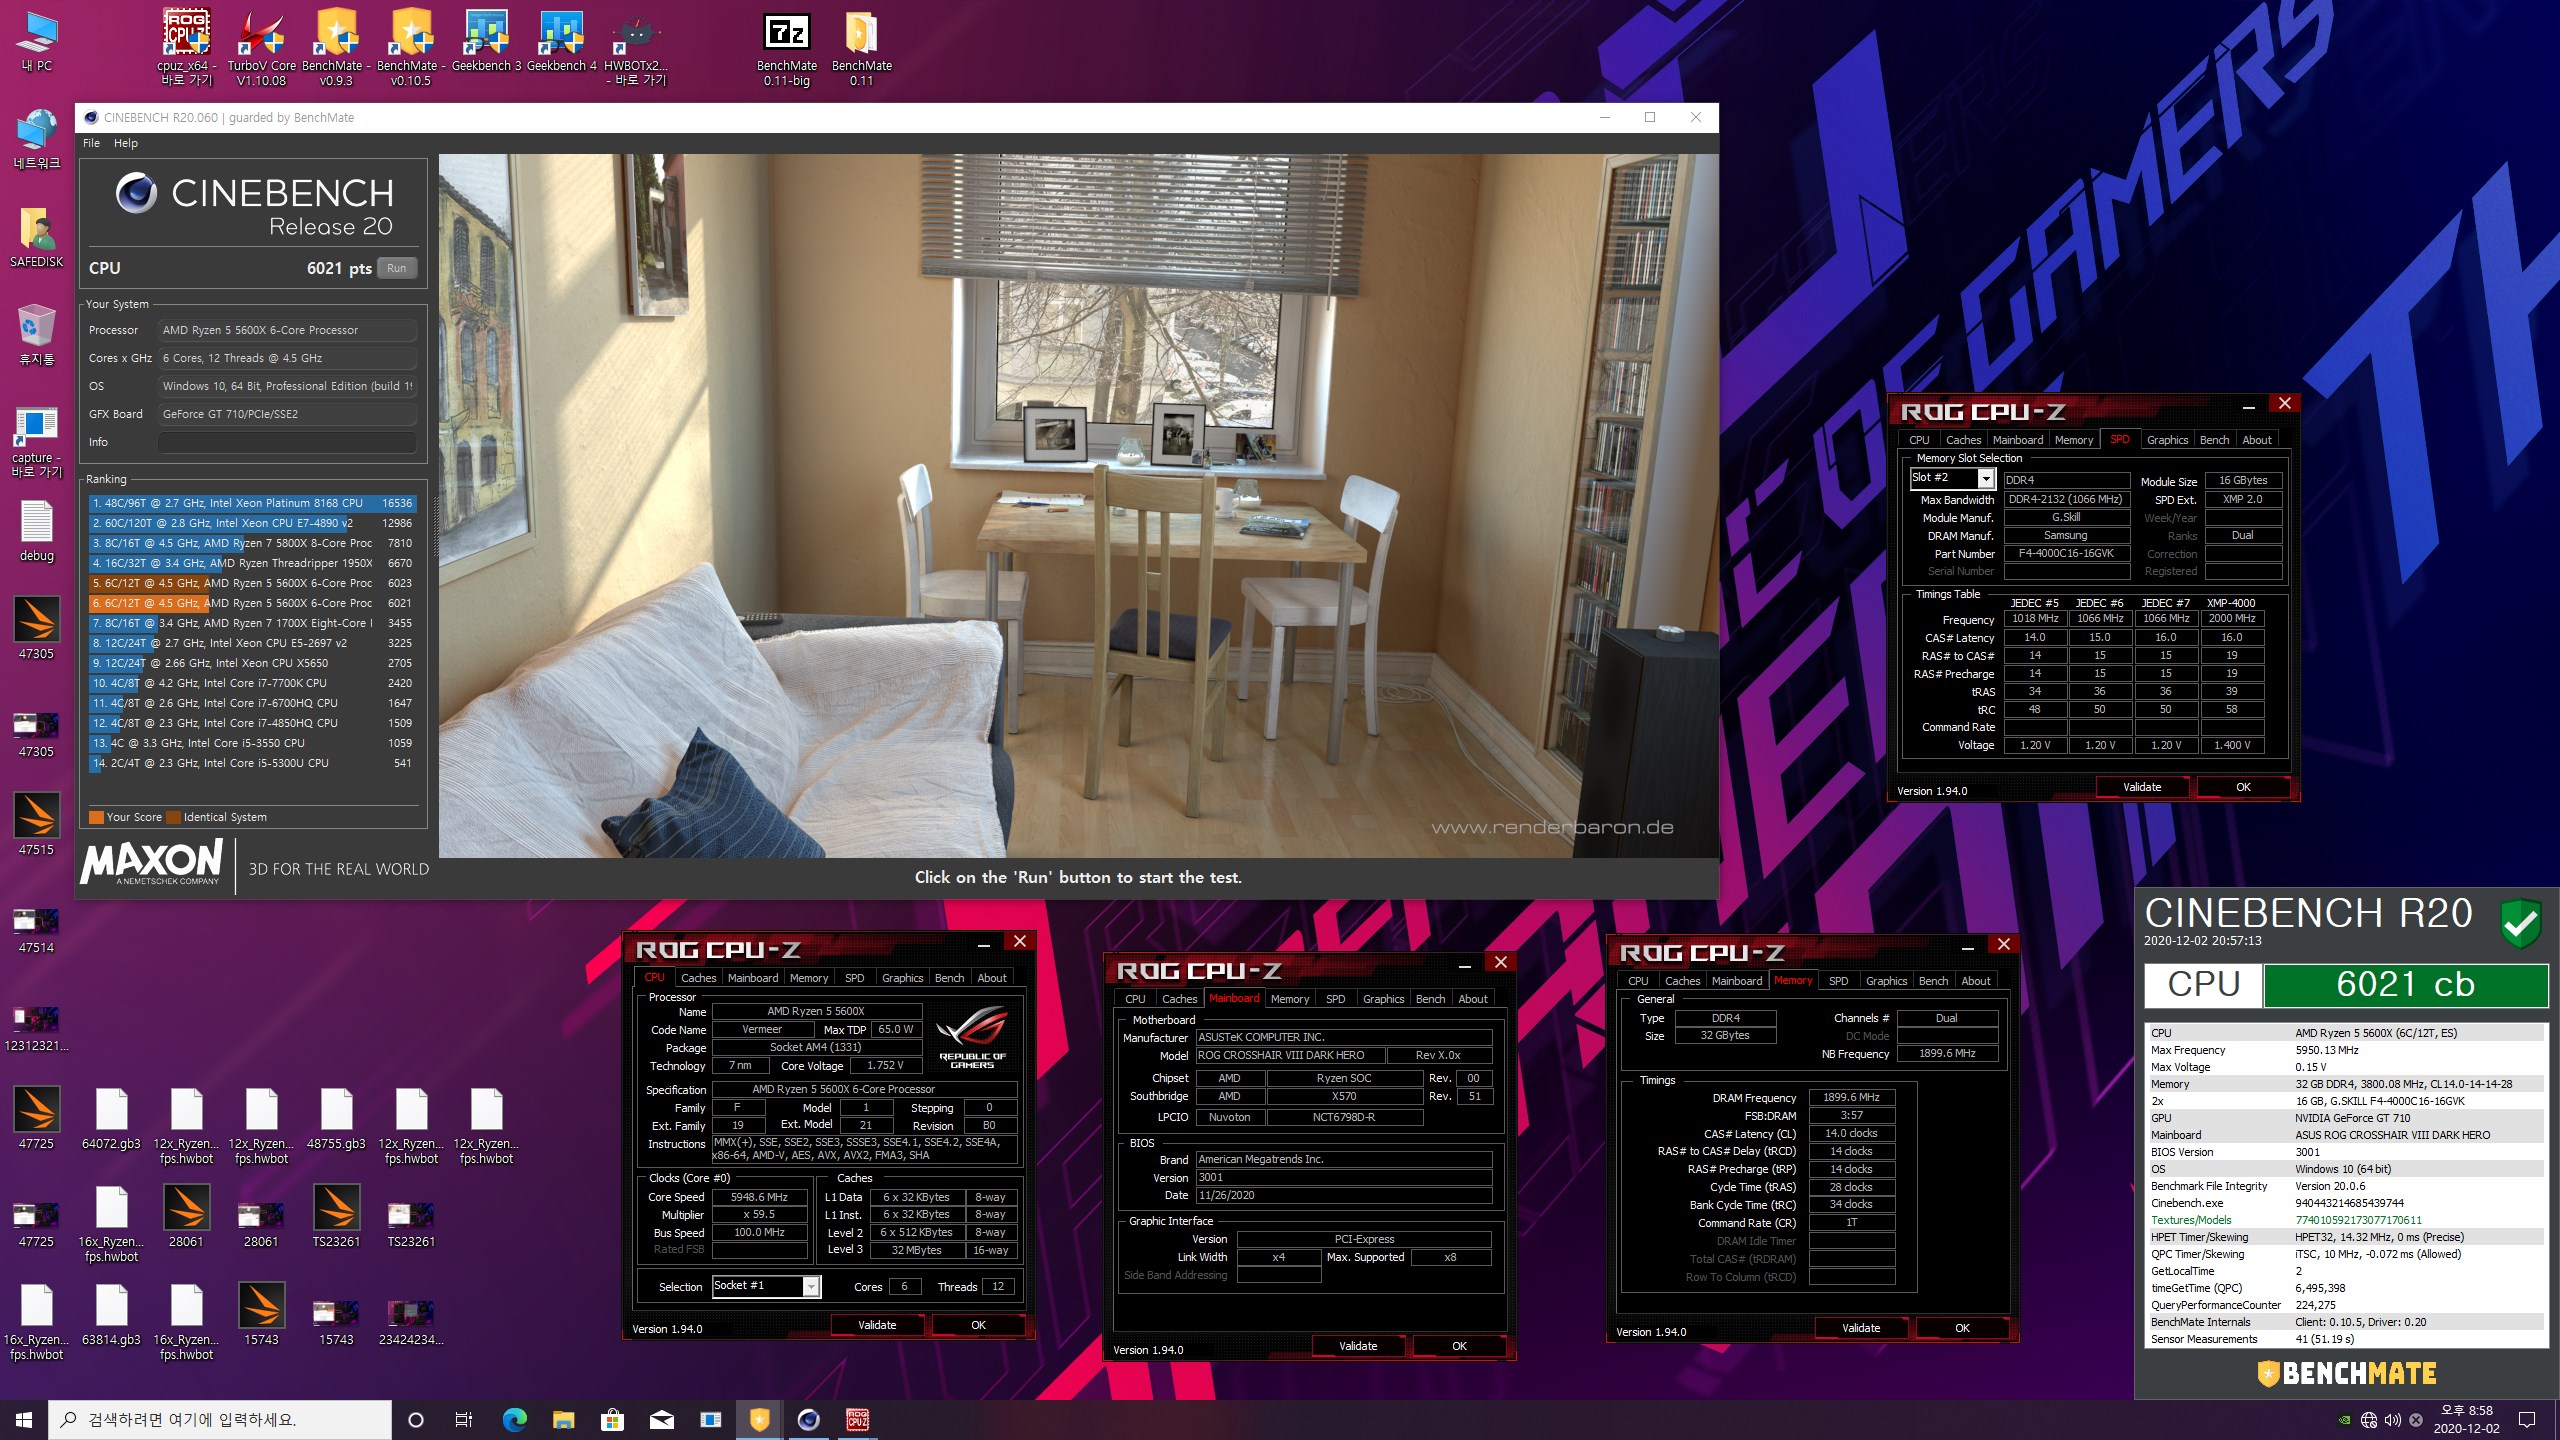Select ranking row Xeon Platinum 8168
Image resolution: width=2560 pixels, height=1440 pixels.
click(x=252, y=503)
